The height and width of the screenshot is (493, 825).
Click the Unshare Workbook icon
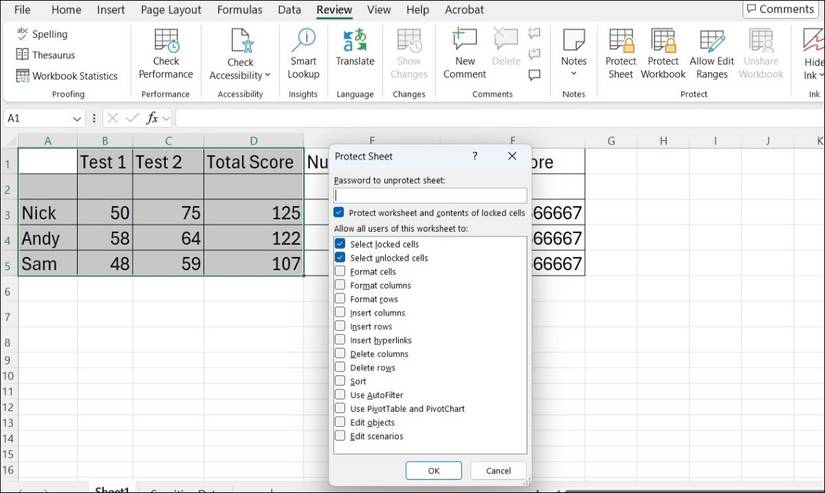coord(761,41)
